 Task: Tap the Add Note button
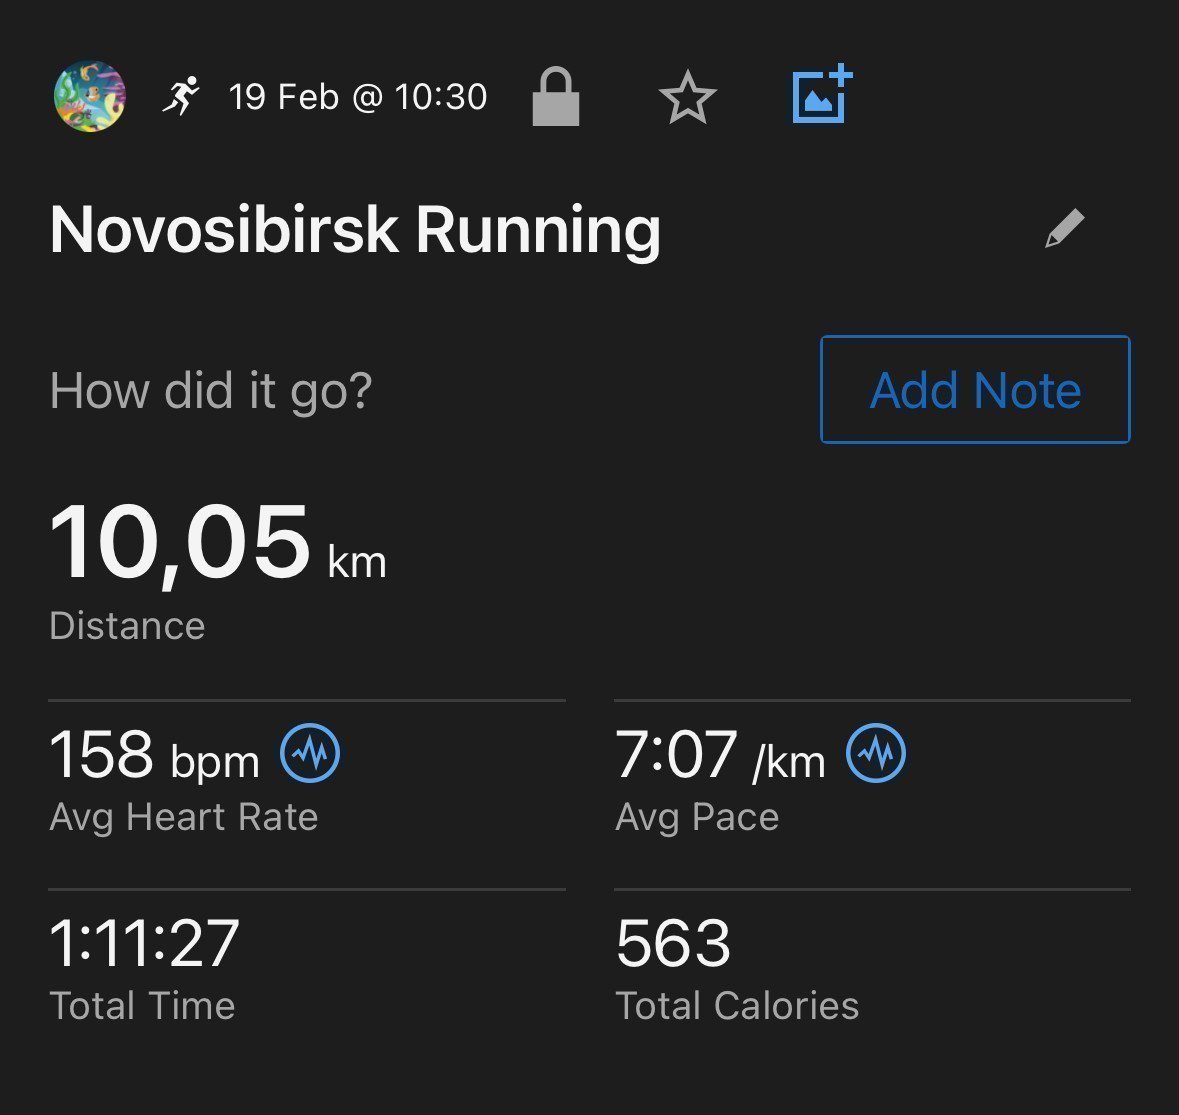975,389
